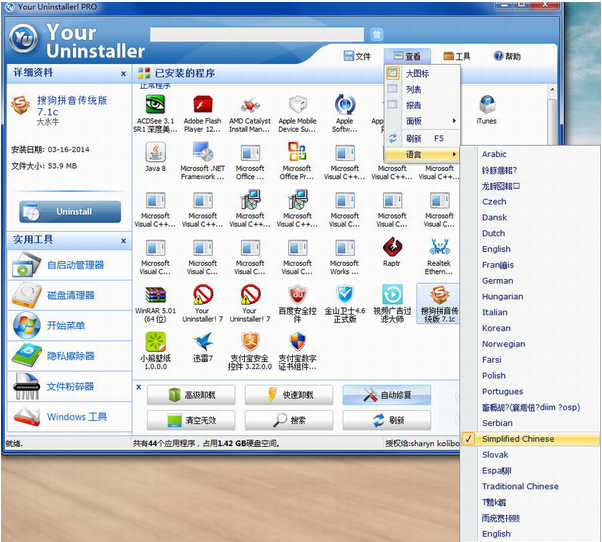Open the Windows 工具 item
The image size is (602, 542).
tap(69, 416)
